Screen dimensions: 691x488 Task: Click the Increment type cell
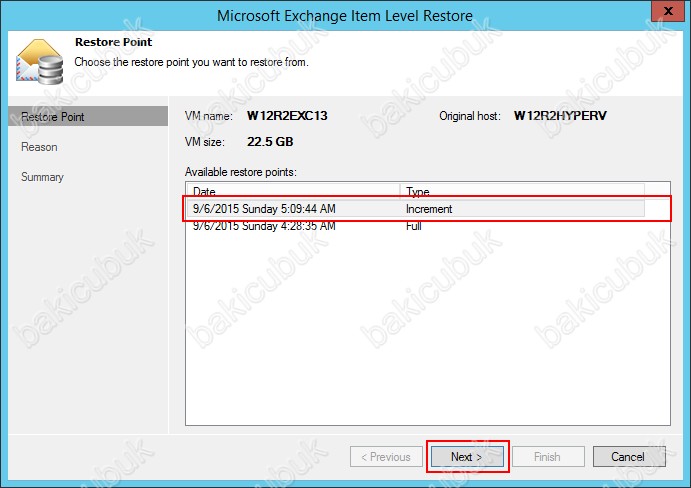(x=429, y=209)
